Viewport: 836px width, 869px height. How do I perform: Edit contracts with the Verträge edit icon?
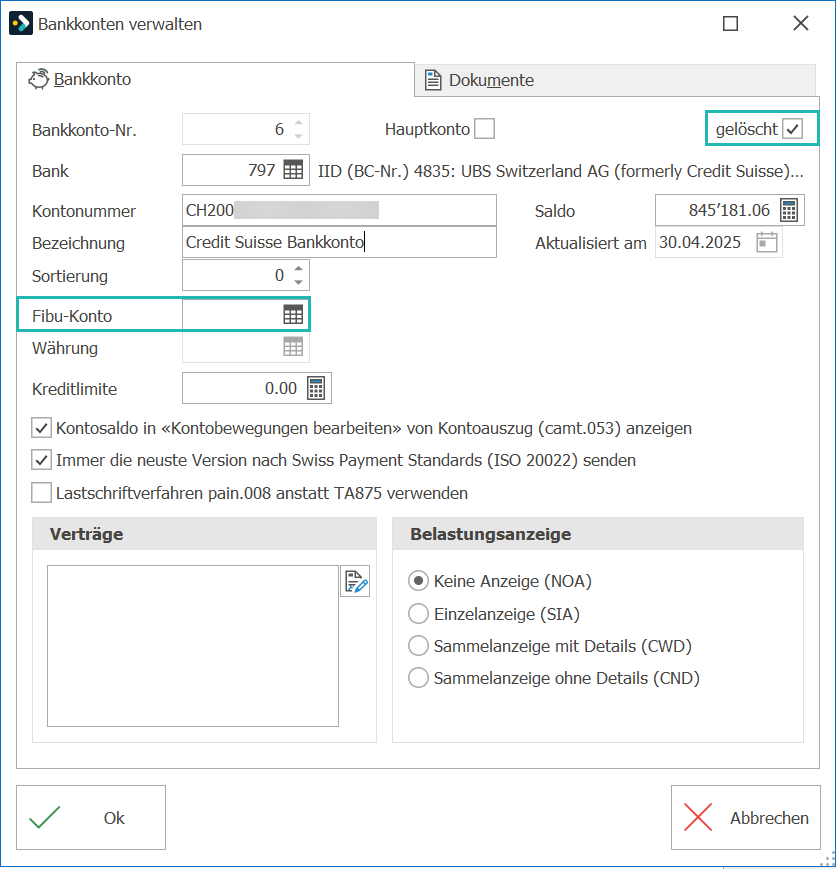(x=355, y=581)
